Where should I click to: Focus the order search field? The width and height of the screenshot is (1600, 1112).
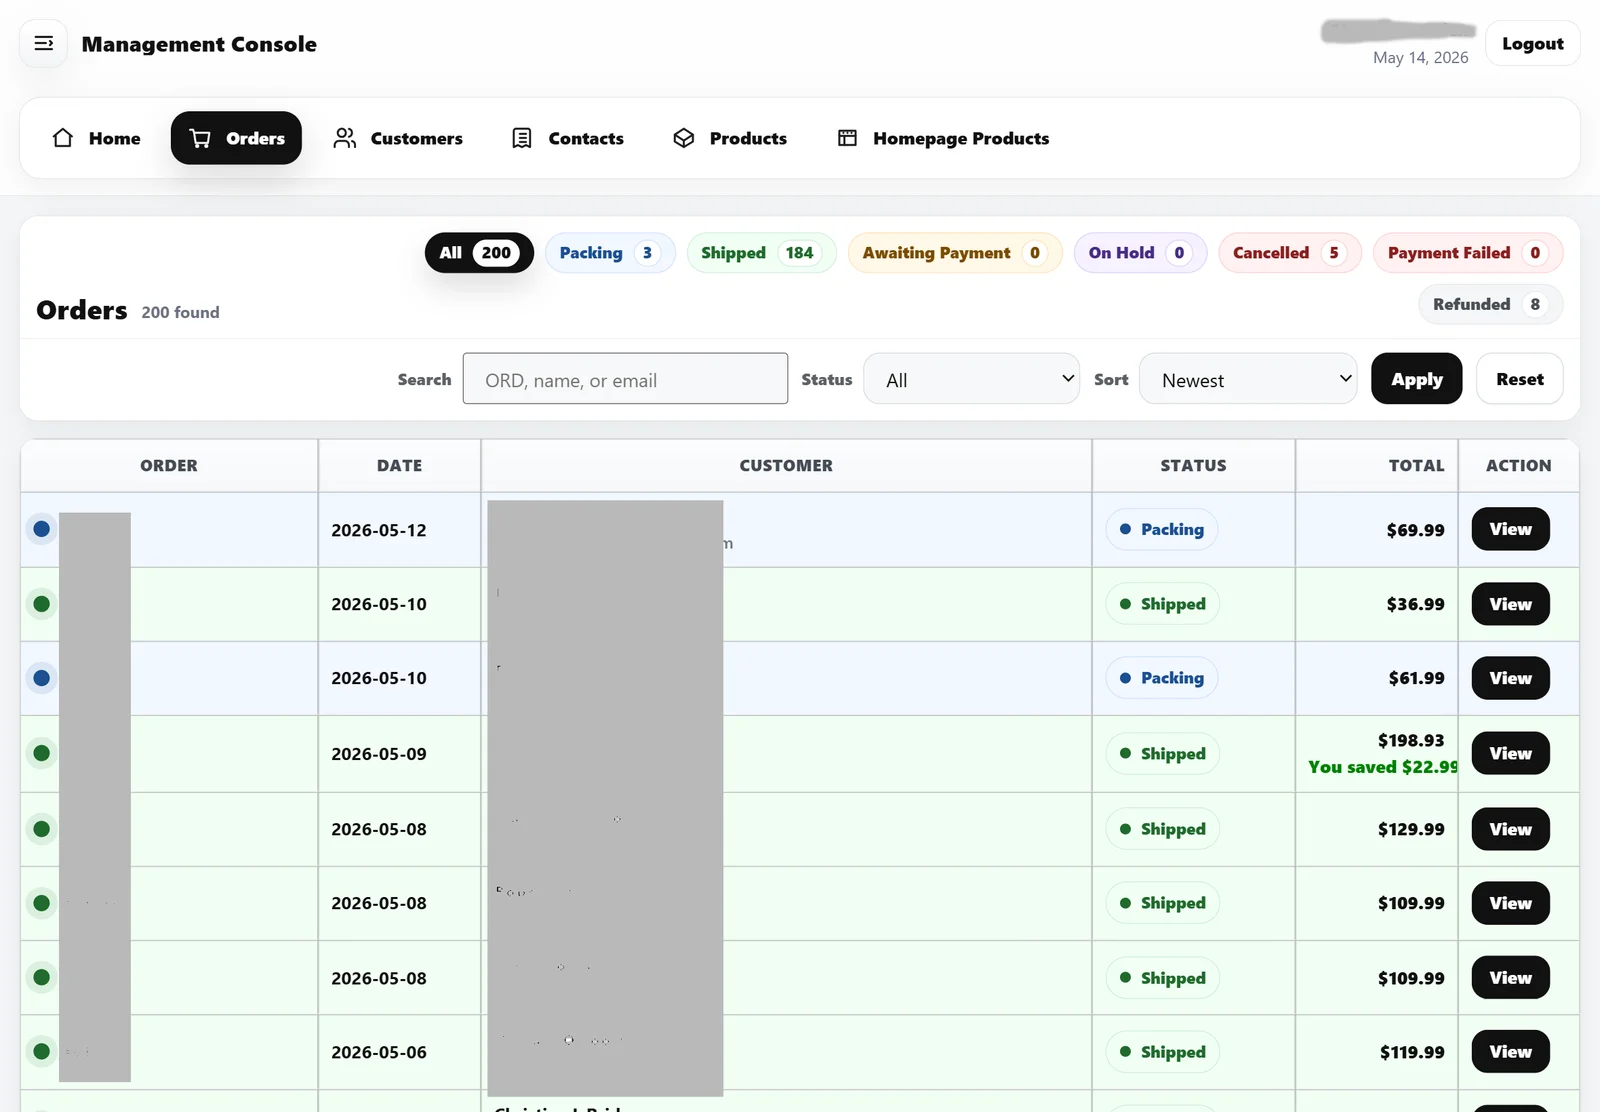(625, 379)
